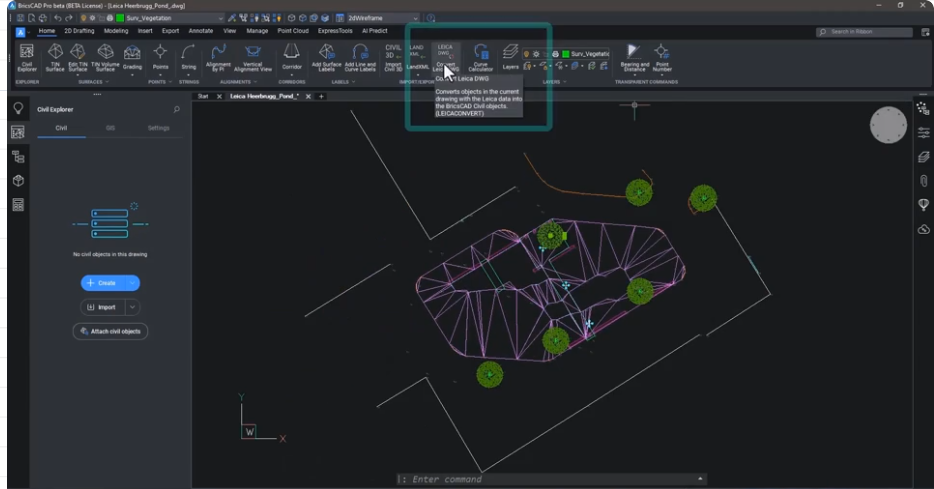Expand the Import button dropdown arrow

[x=133, y=307]
